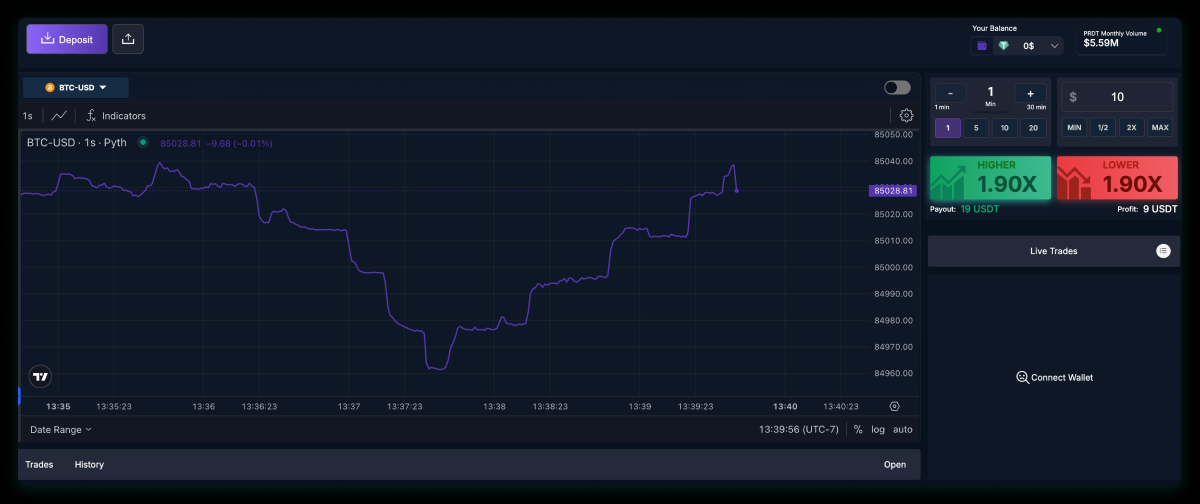Open chart settings gear icon
The height and width of the screenshot is (504, 1200).
coord(906,115)
